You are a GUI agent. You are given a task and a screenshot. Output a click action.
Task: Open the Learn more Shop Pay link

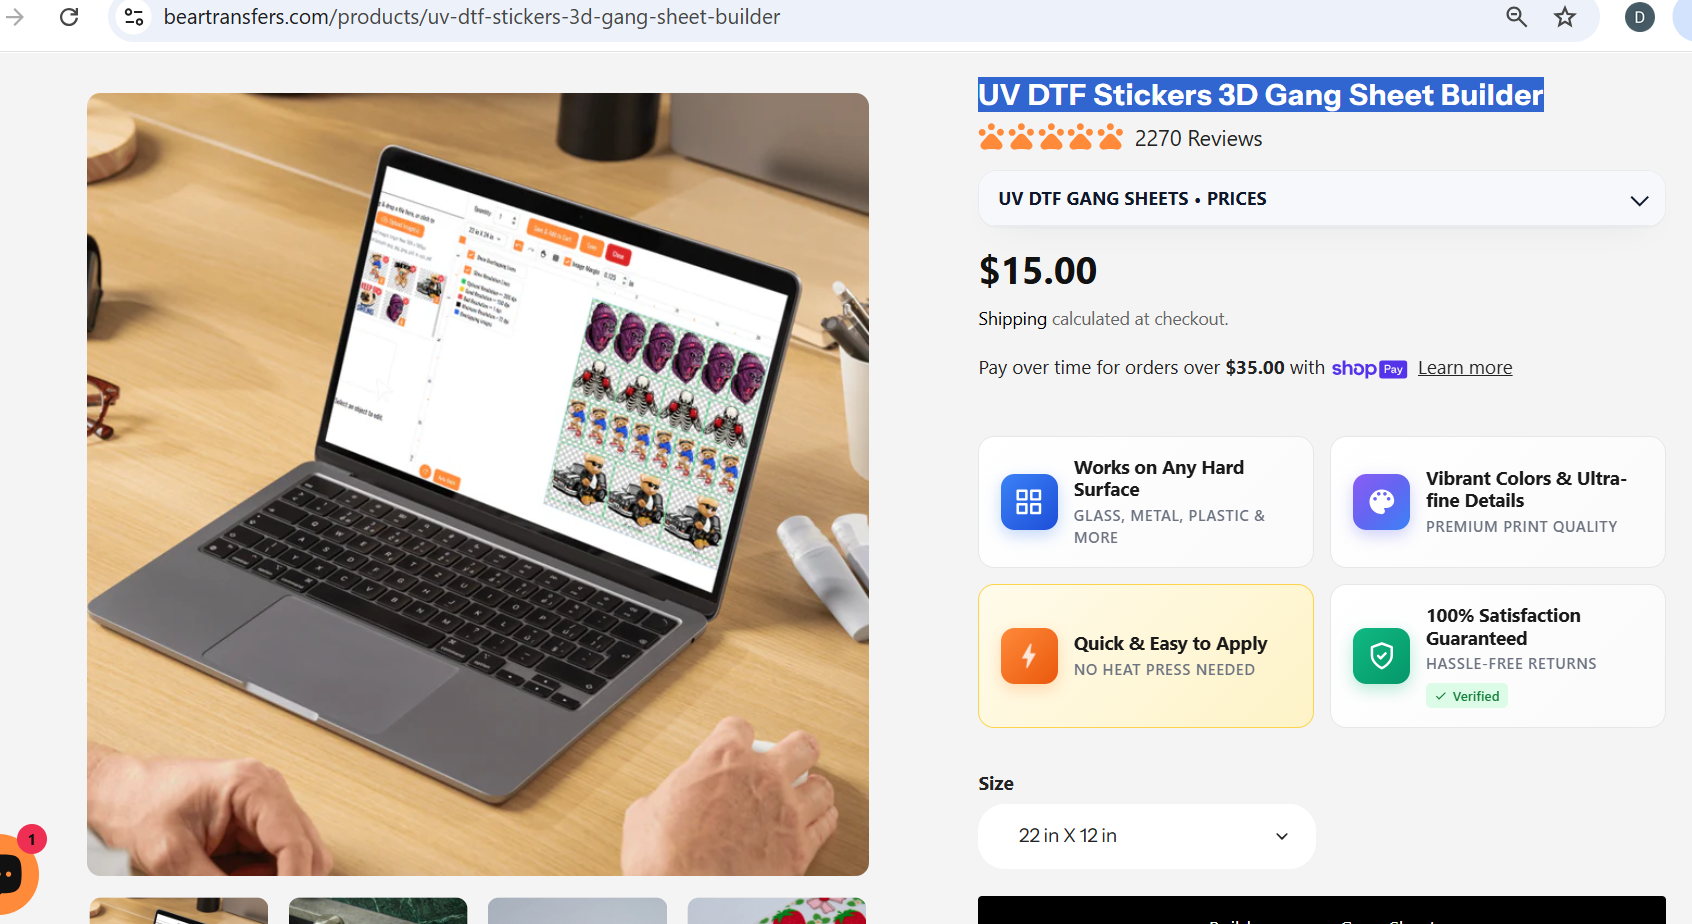[x=1465, y=368]
